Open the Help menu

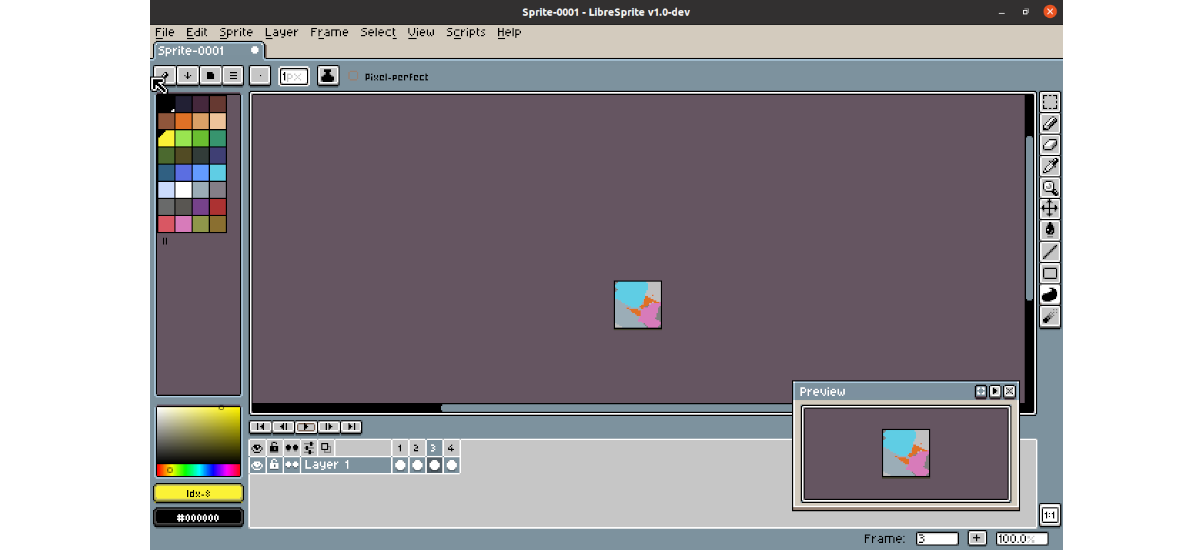pyautogui.click(x=509, y=32)
